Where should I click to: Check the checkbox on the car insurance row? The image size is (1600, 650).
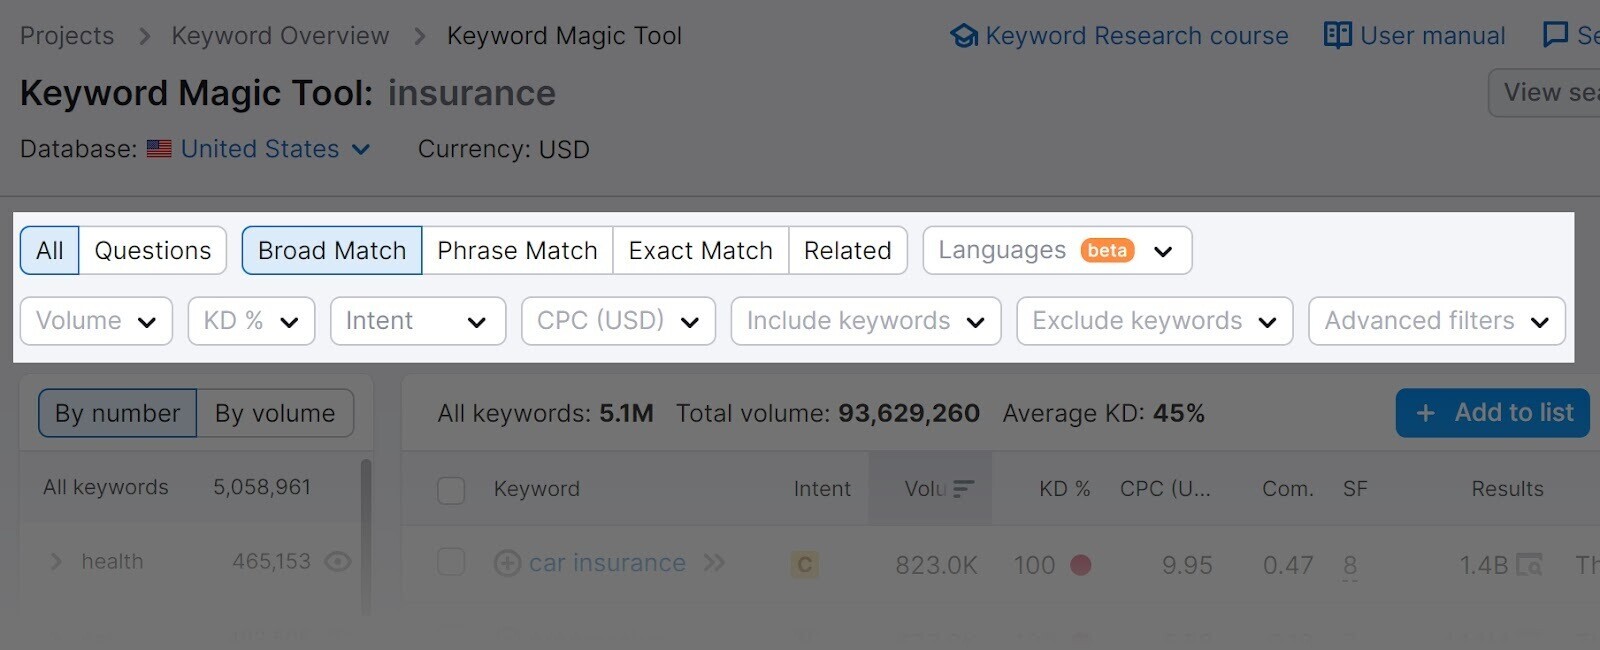(451, 562)
